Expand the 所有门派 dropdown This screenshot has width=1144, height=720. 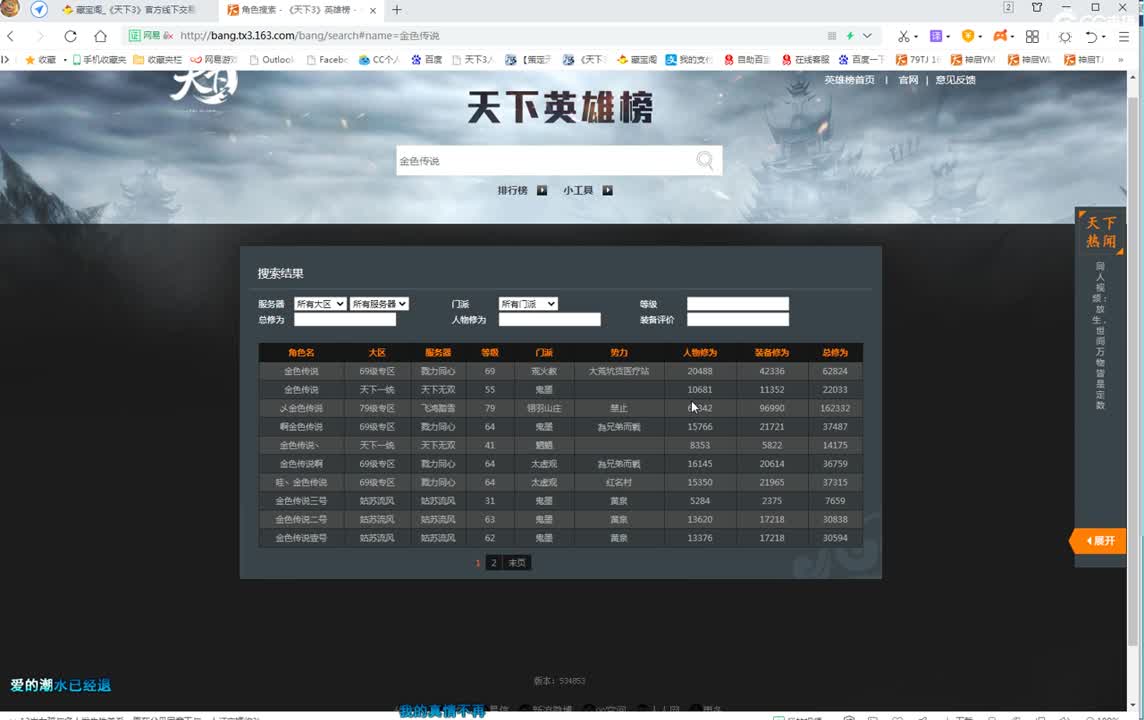pyautogui.click(x=527, y=303)
